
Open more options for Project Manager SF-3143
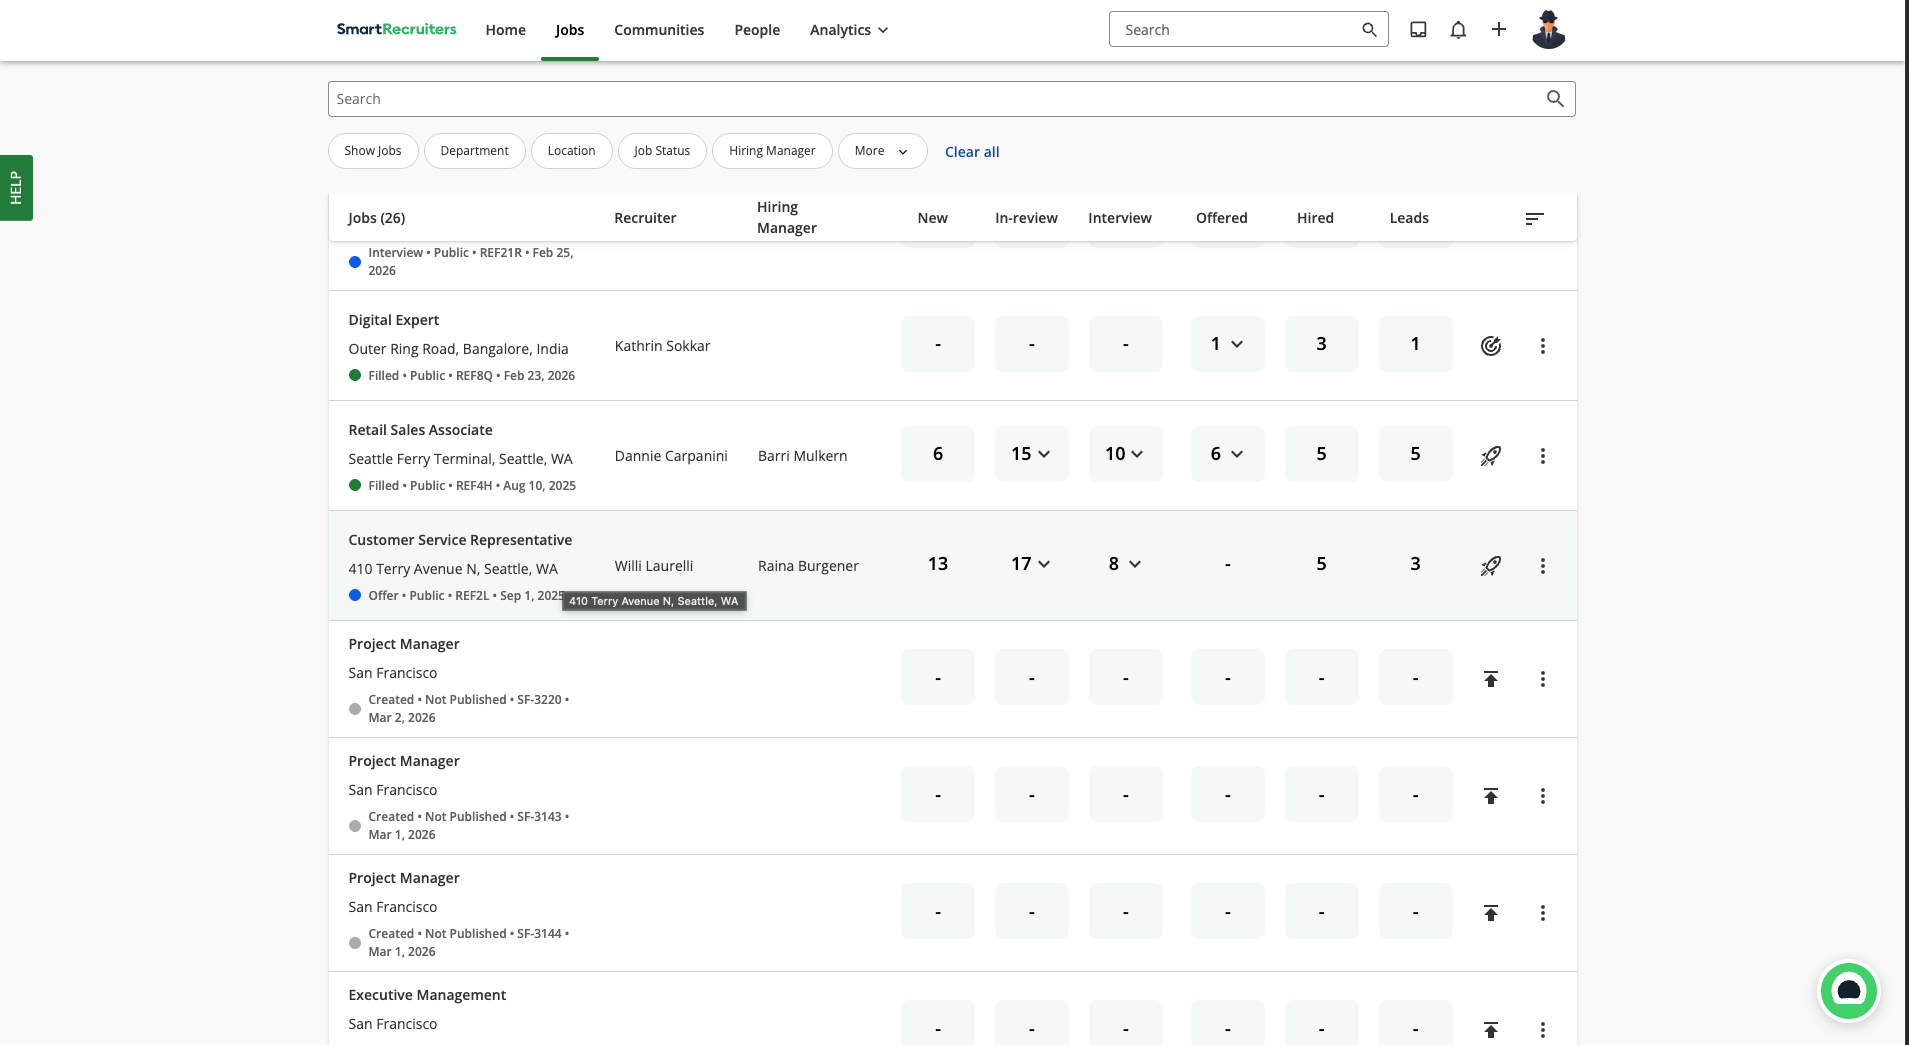pos(1542,796)
